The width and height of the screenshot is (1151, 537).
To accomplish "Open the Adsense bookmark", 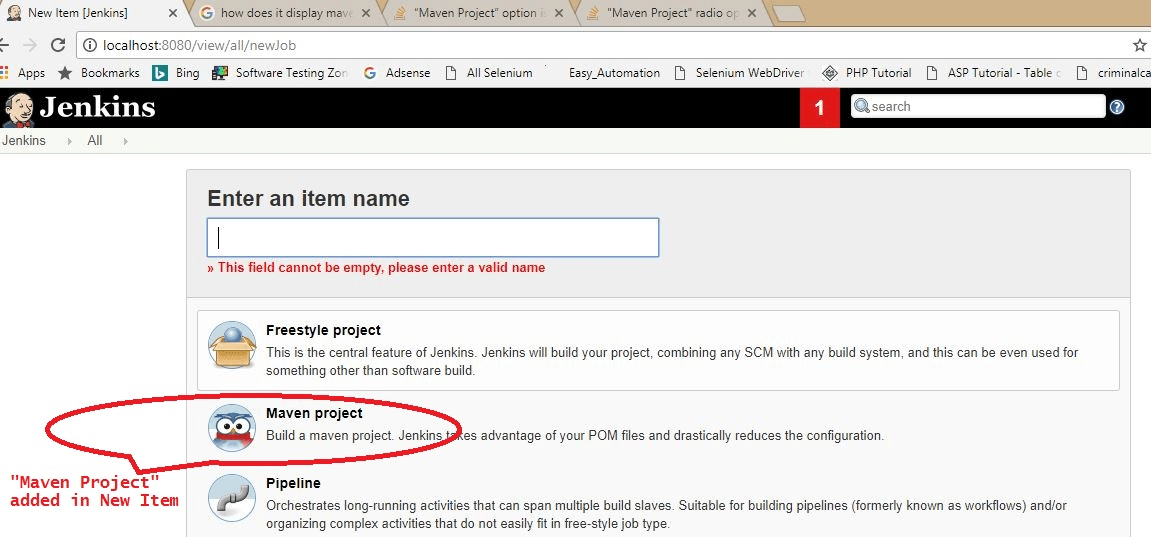I will pos(396,73).
